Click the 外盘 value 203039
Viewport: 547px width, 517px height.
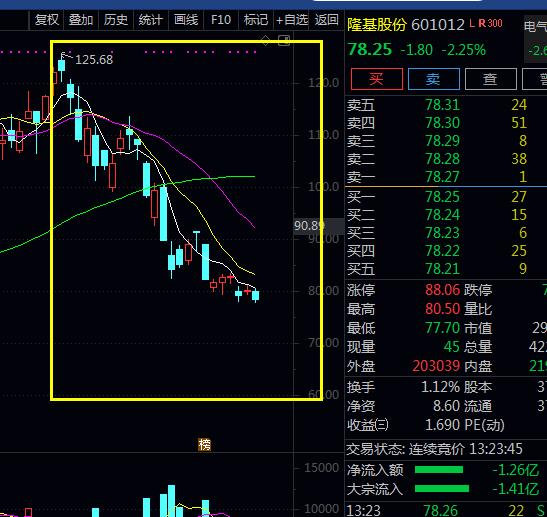click(x=436, y=366)
